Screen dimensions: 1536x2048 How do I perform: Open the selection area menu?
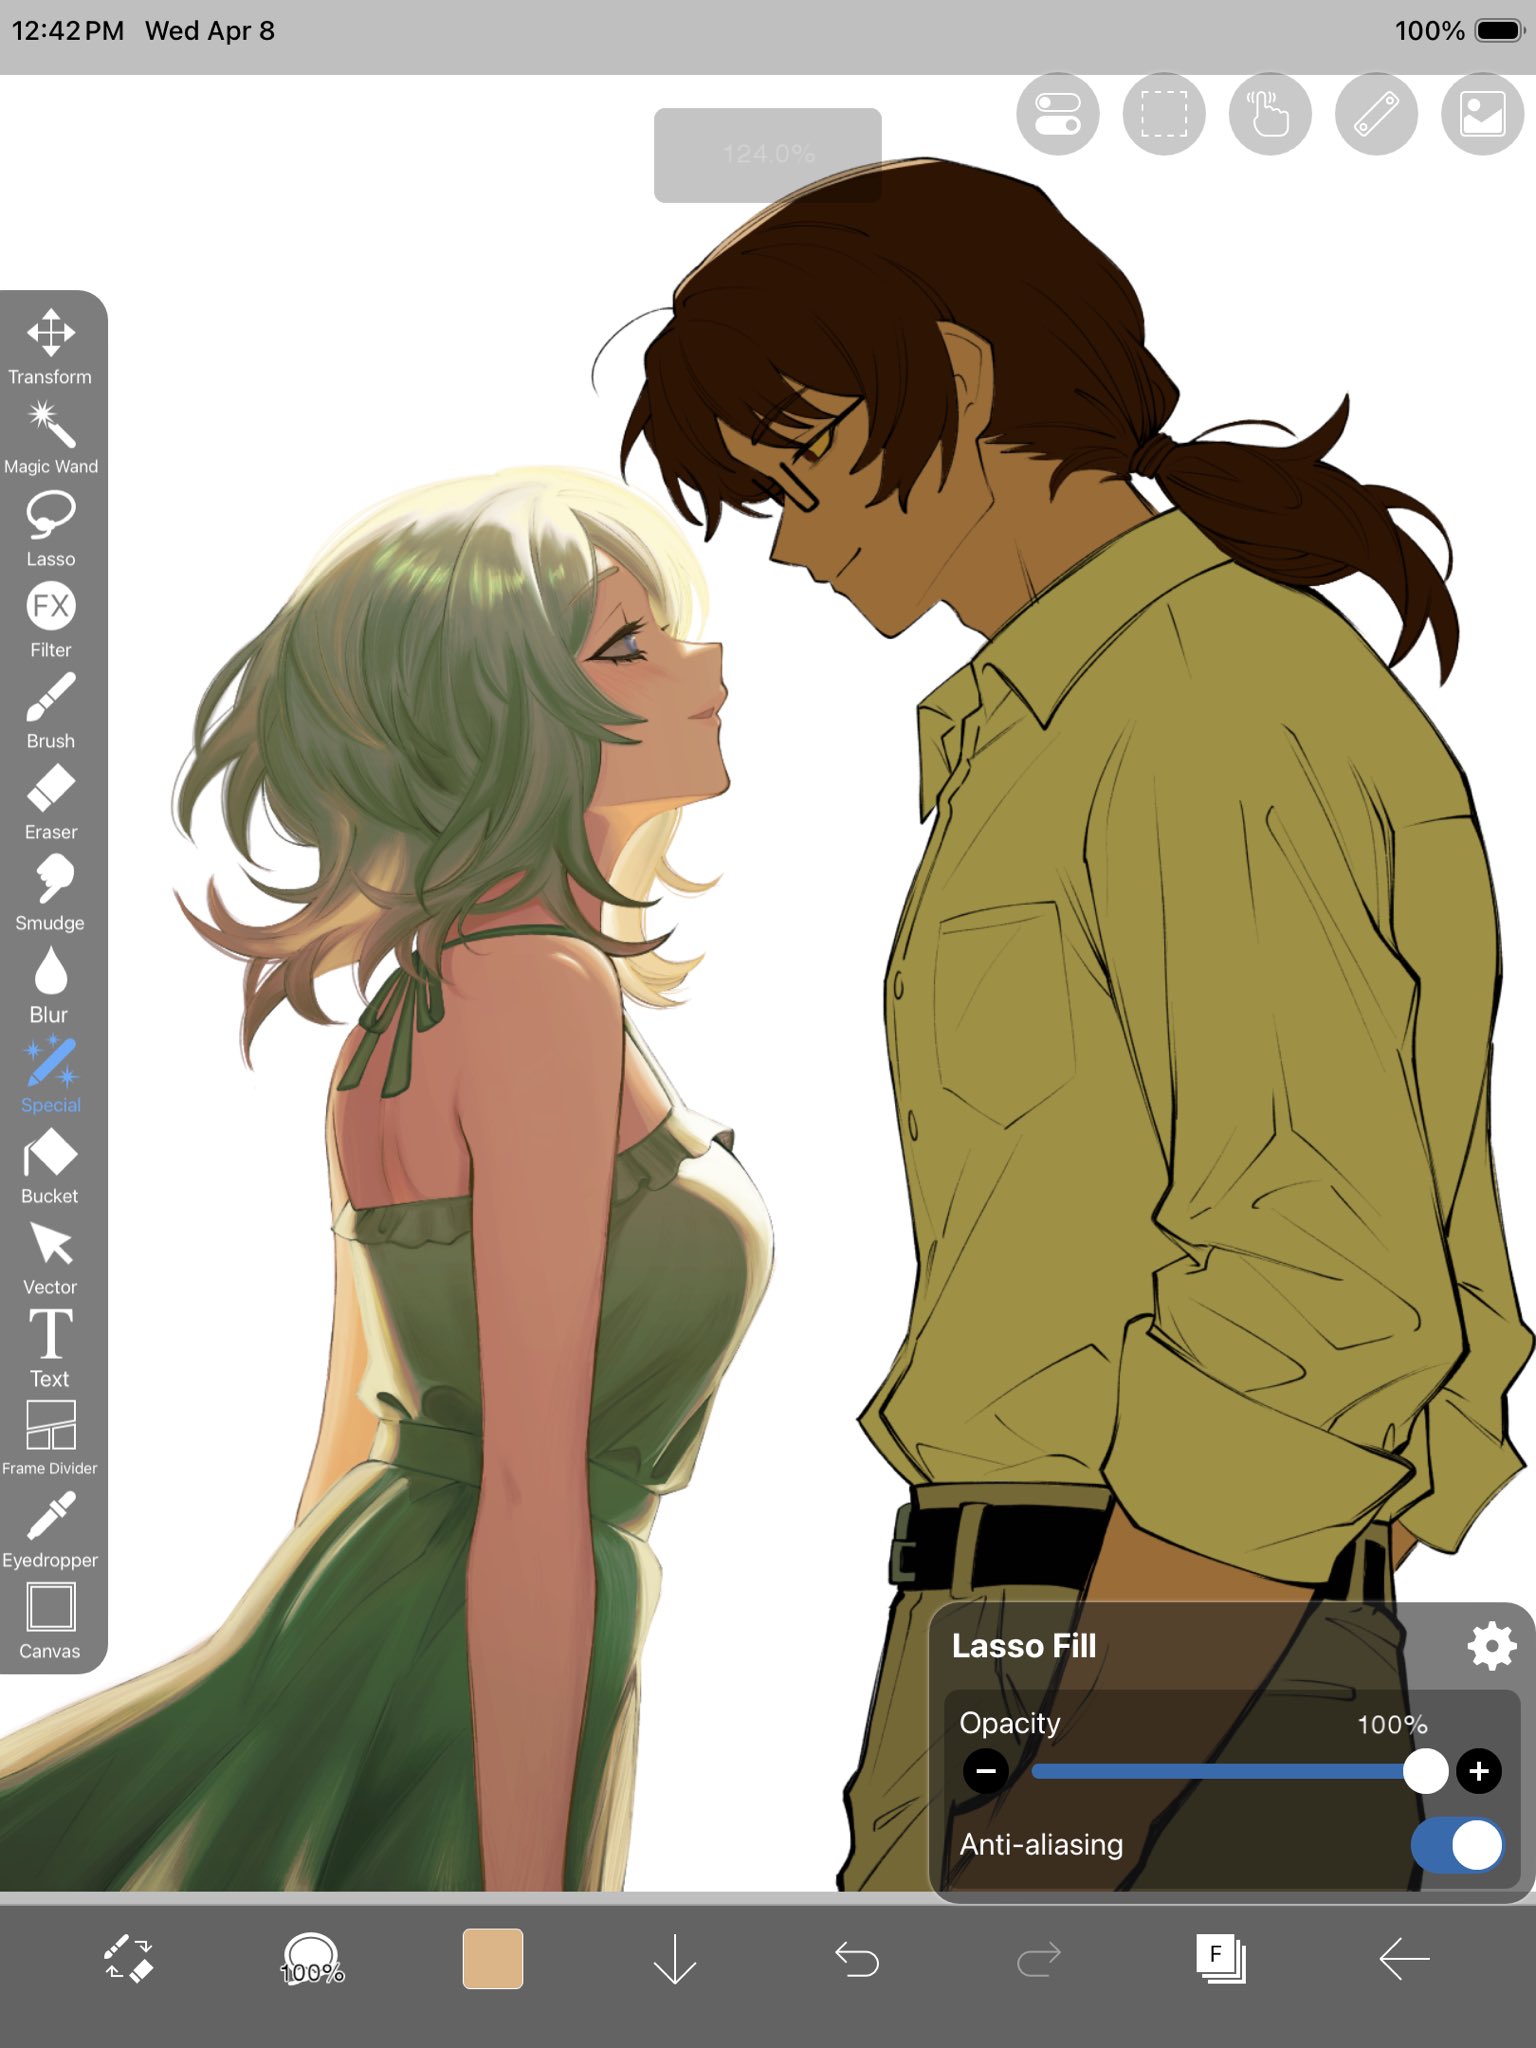[x=1164, y=114]
